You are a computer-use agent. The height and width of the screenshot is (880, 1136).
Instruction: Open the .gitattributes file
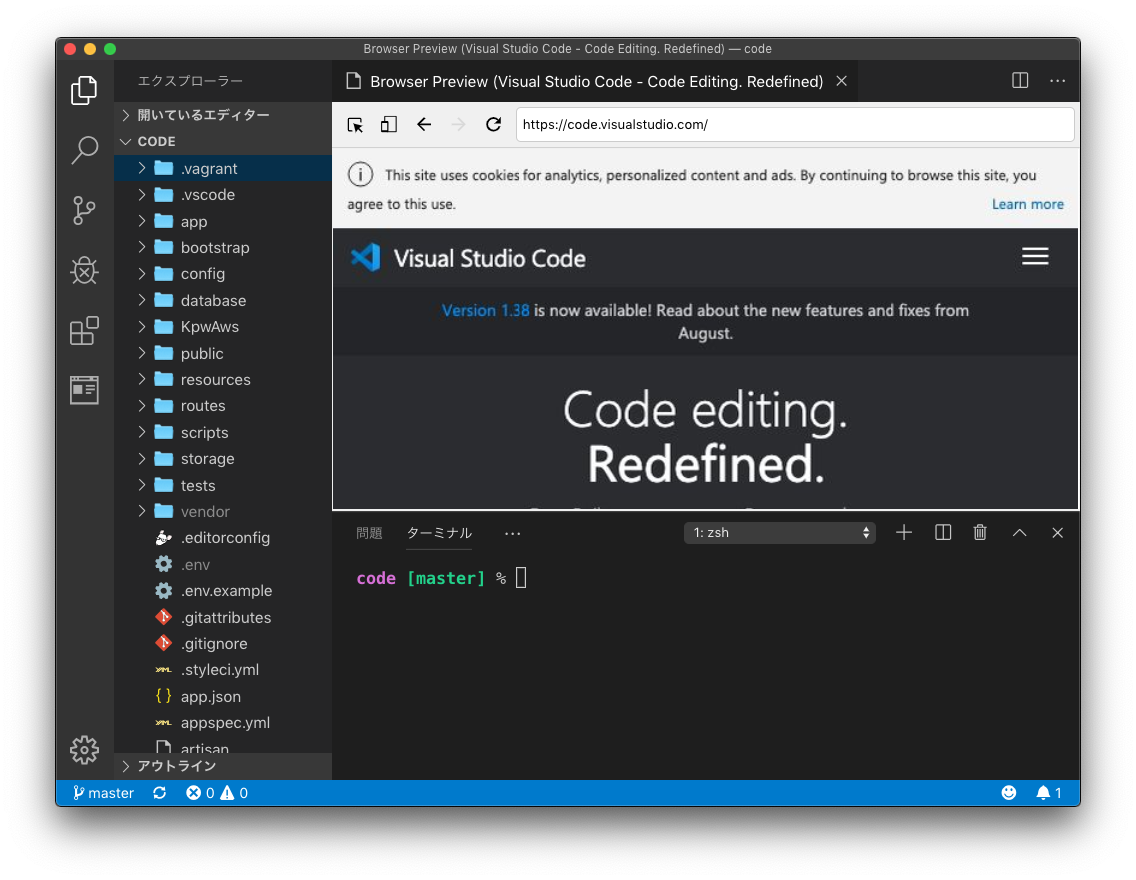pyautogui.click(x=223, y=617)
